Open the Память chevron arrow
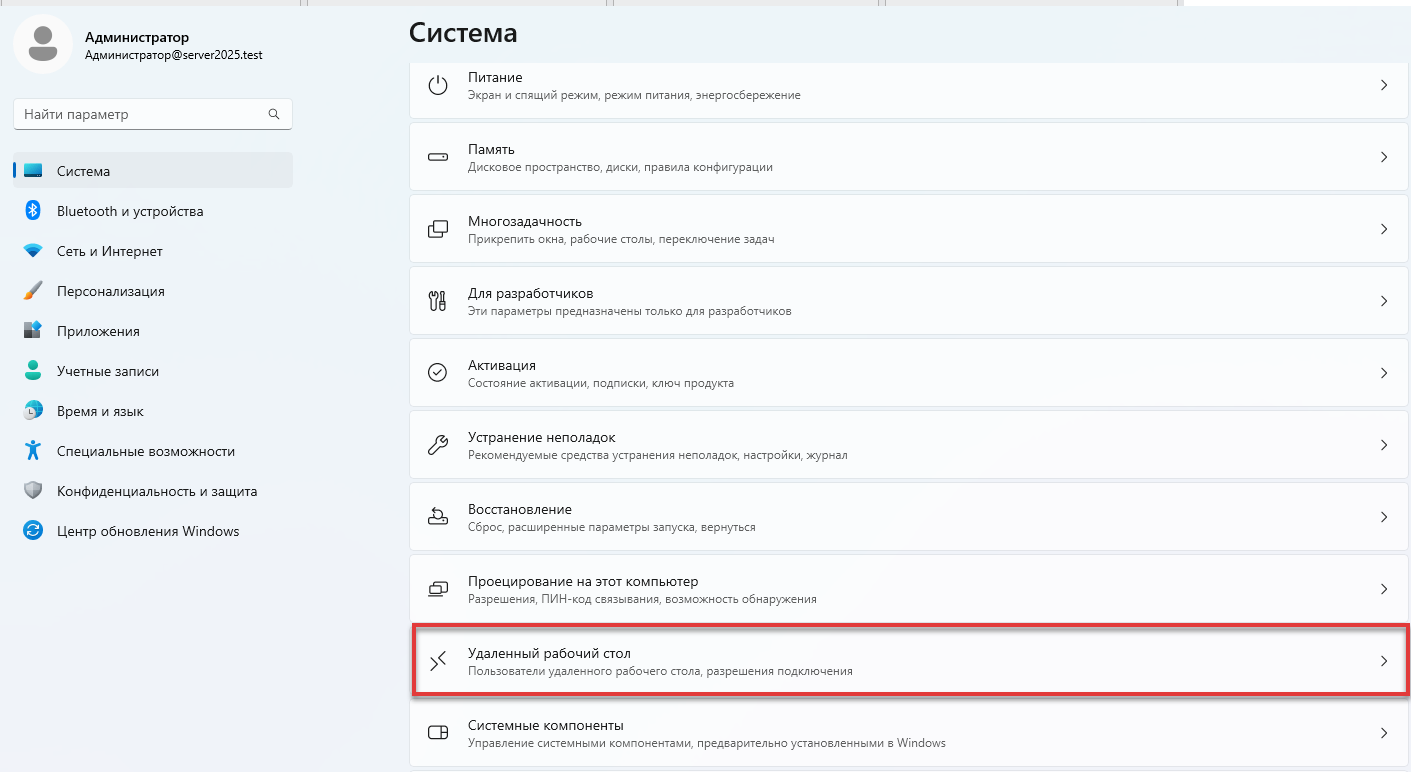1411x772 pixels. coord(1384,157)
